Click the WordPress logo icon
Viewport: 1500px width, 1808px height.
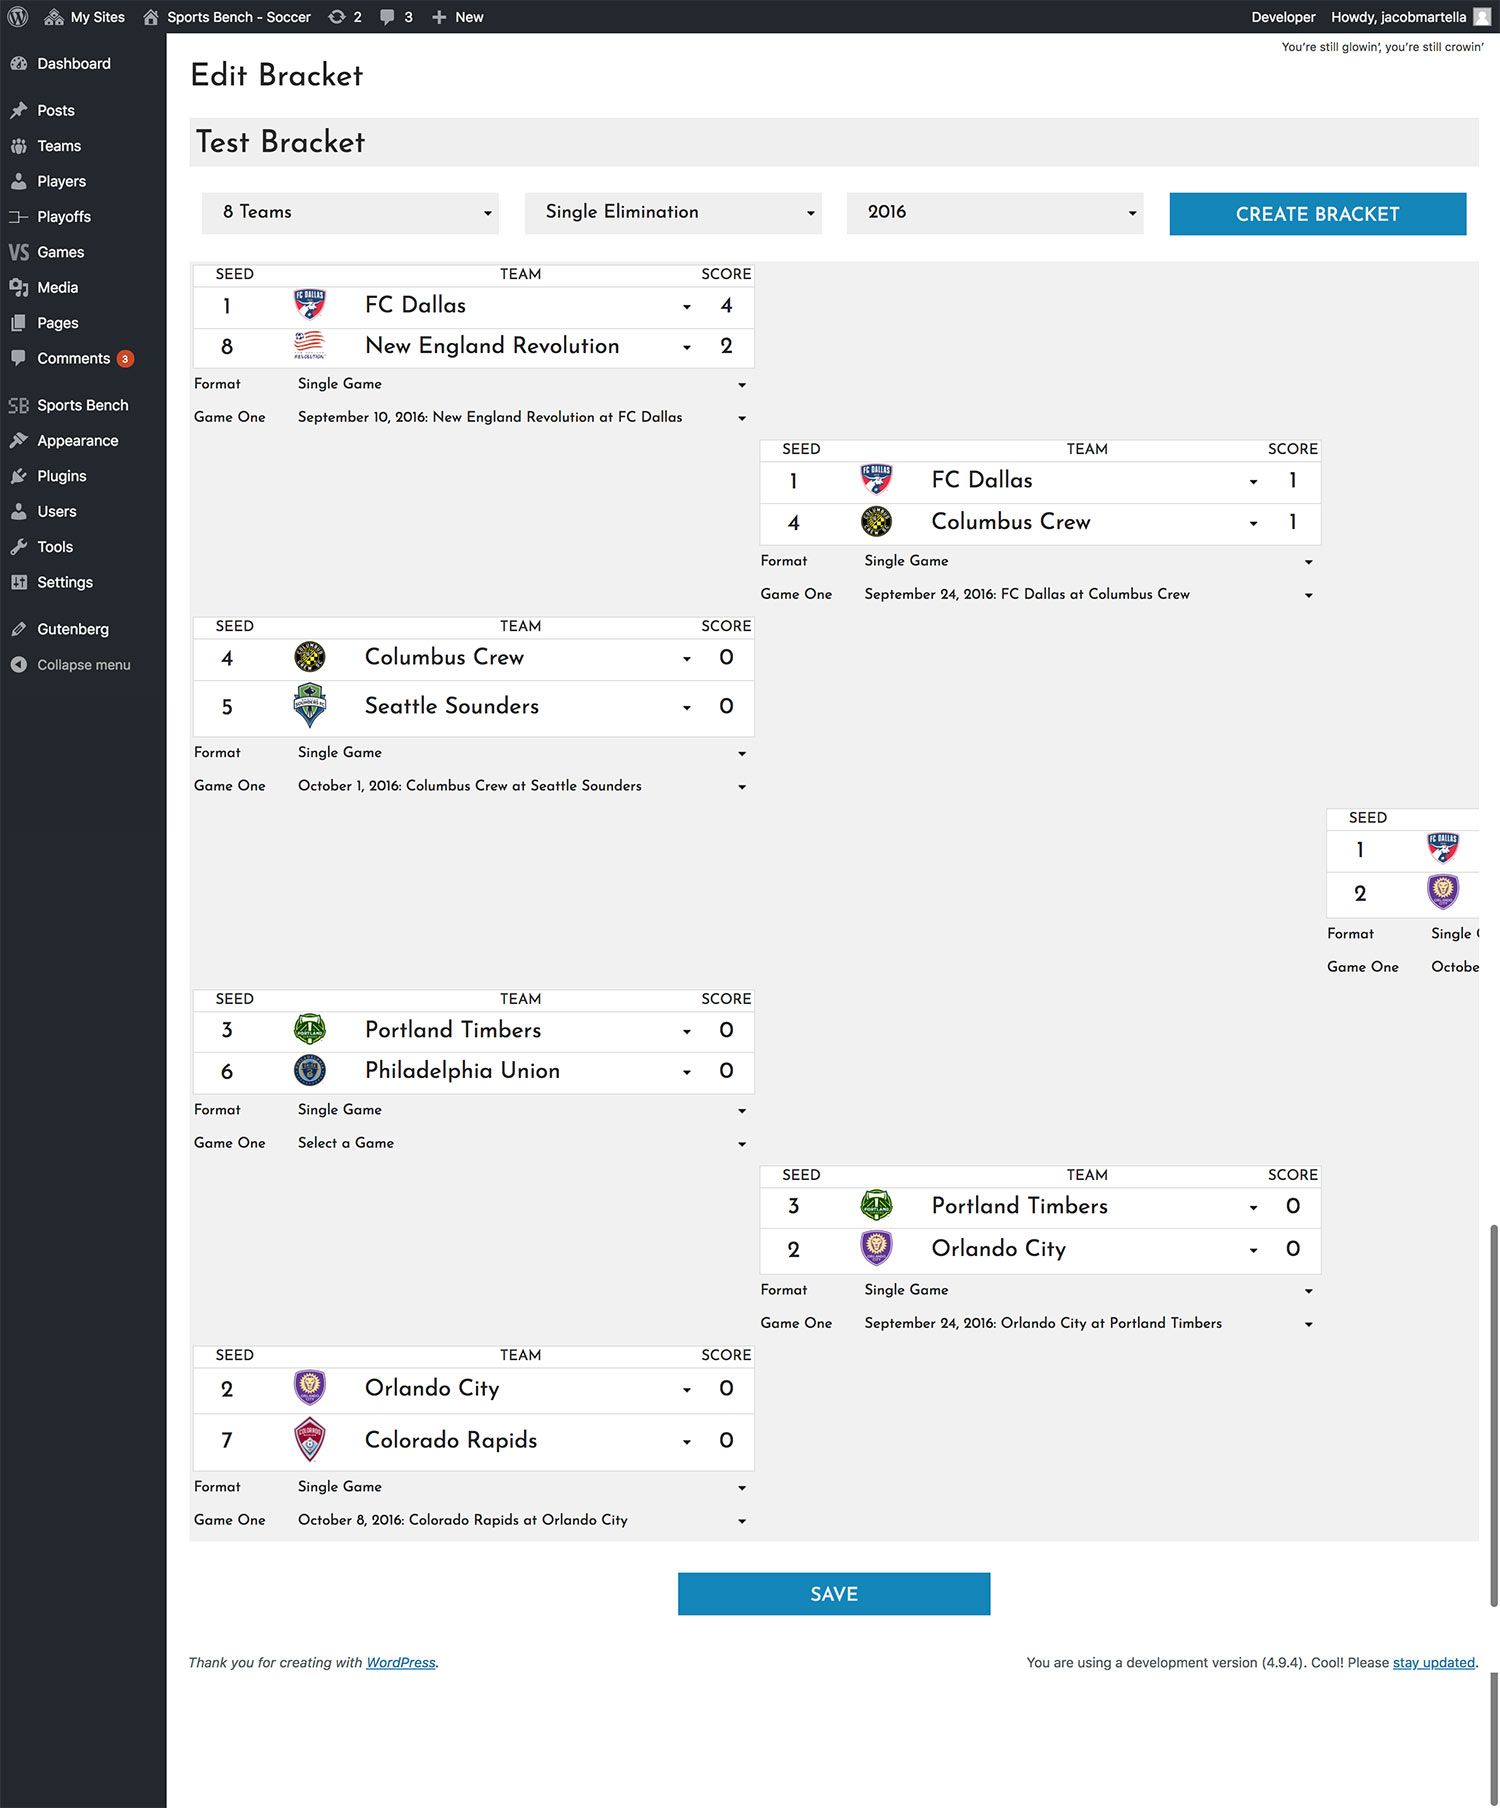18,17
